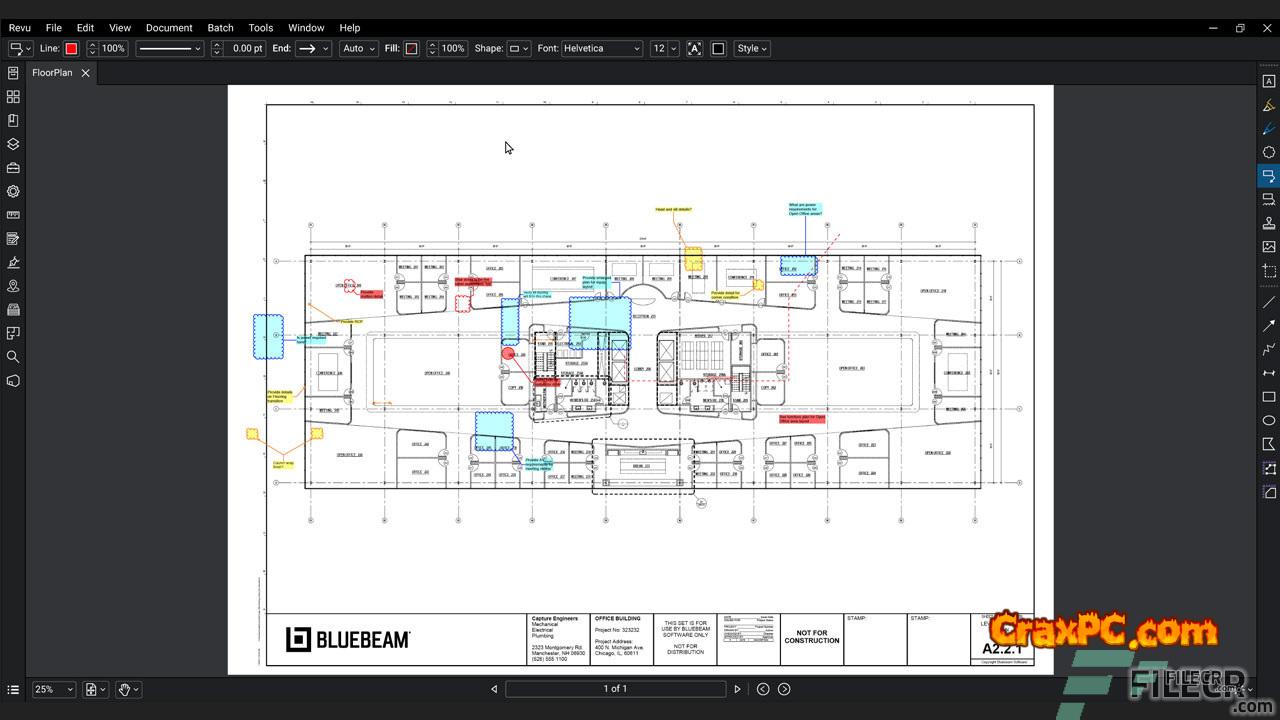1280x720 pixels.
Task: Go to the previous view
Action: 763,689
